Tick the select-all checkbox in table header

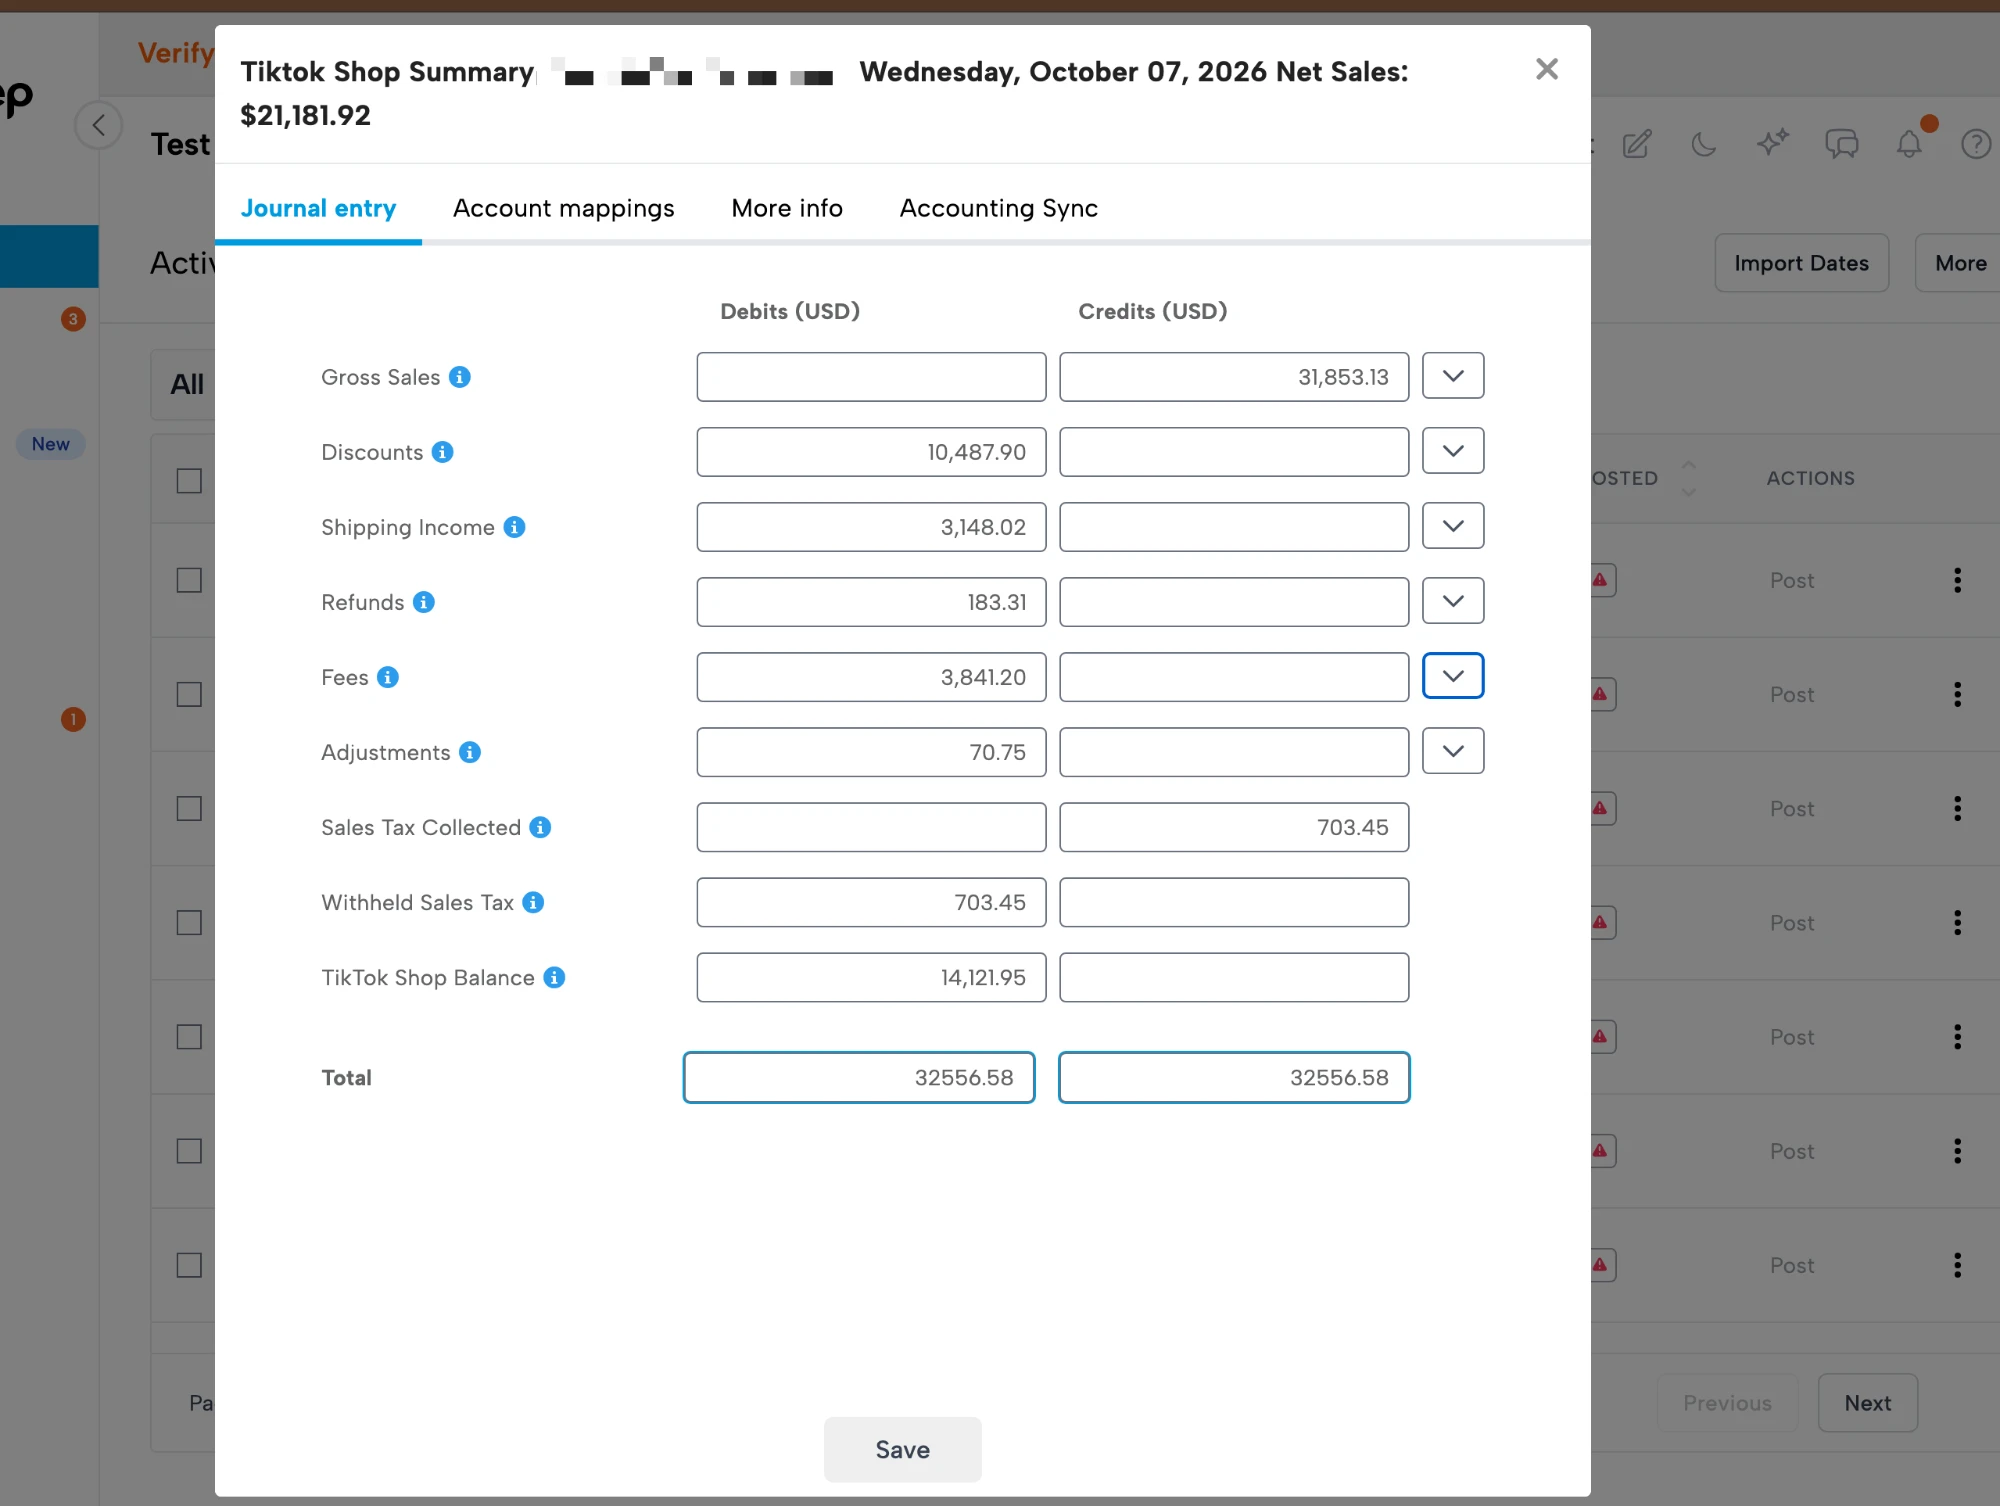(x=189, y=480)
